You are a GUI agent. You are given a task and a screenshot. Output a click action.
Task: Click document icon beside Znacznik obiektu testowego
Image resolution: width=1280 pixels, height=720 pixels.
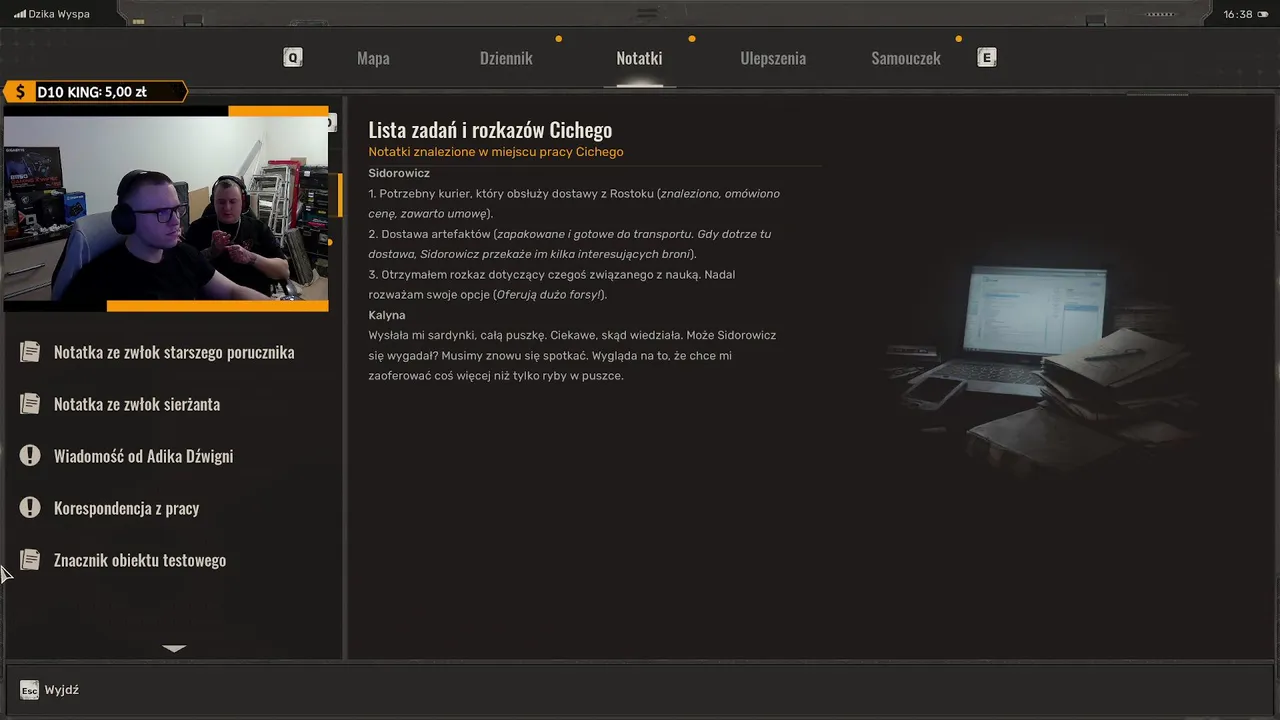(30, 560)
